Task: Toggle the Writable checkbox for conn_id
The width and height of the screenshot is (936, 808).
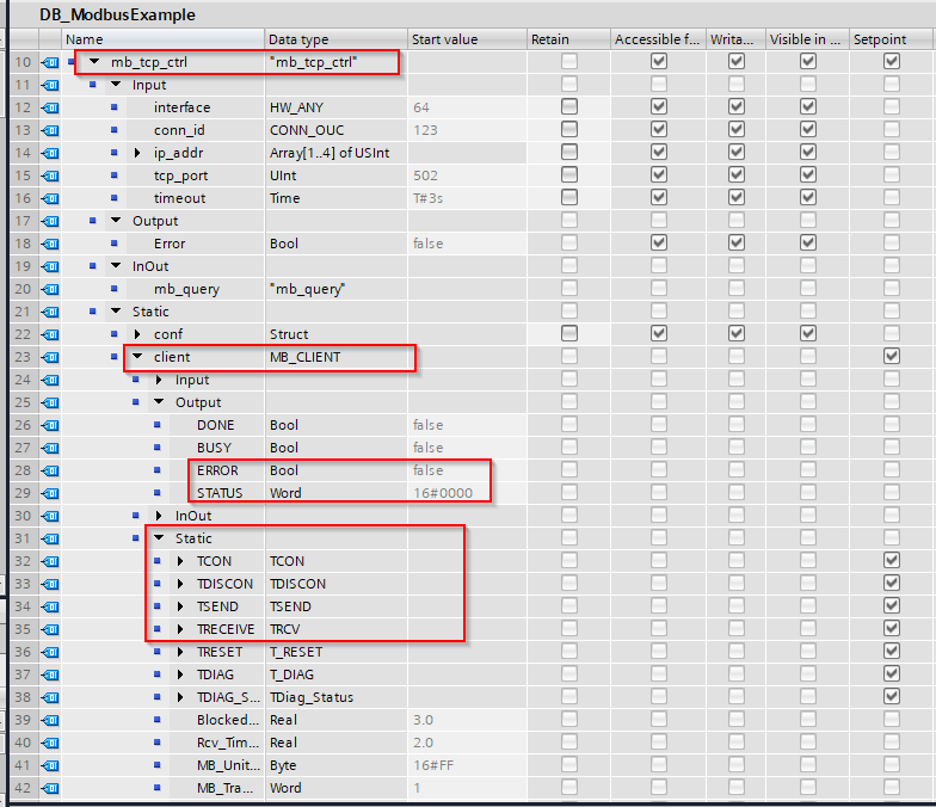Action: (735, 130)
